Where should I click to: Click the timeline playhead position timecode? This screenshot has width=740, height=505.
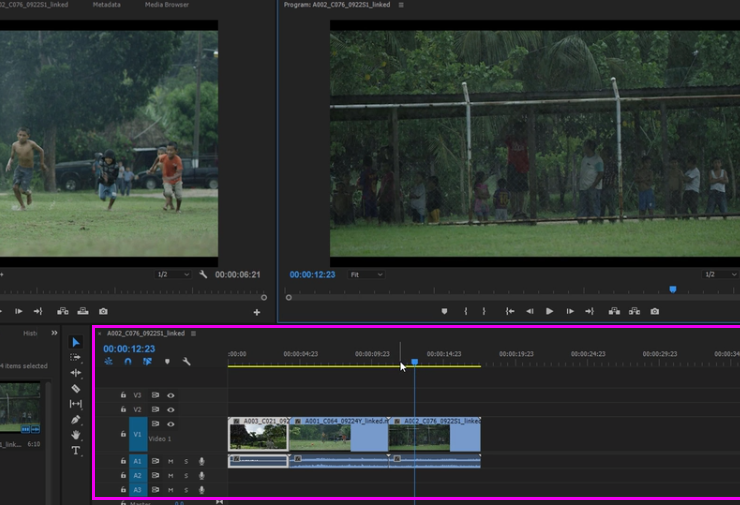129,349
